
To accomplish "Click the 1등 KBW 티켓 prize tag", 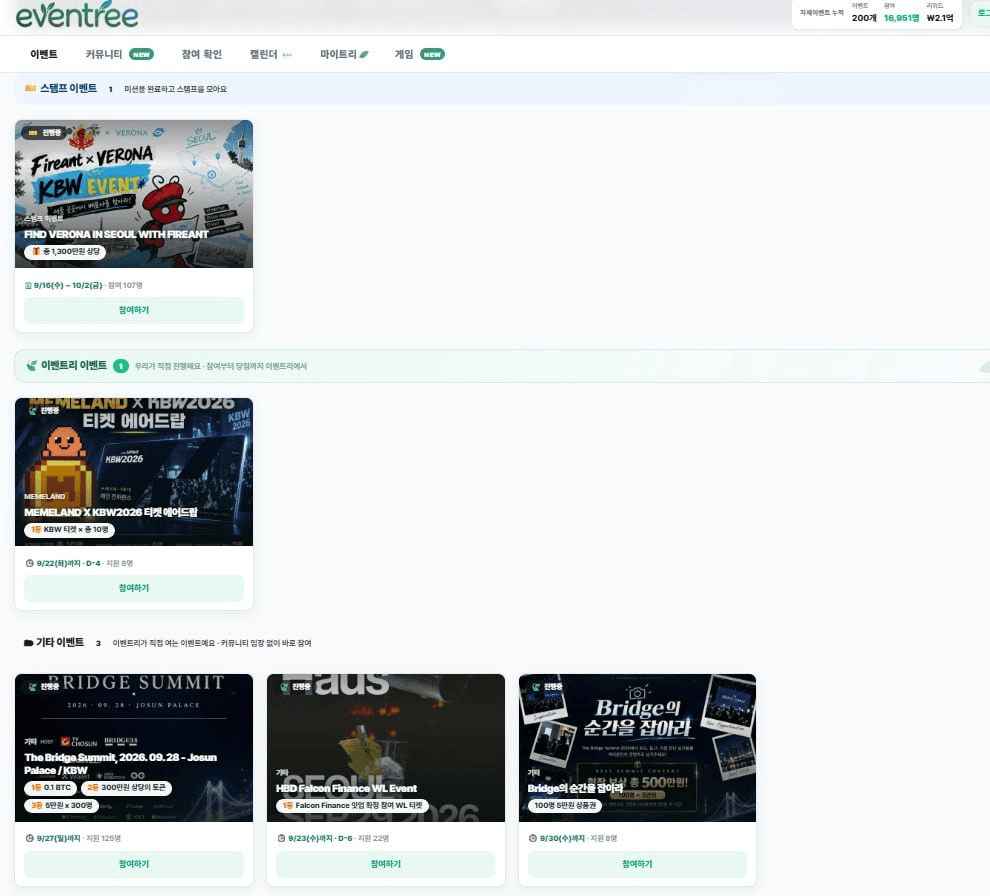I will click(69, 529).
